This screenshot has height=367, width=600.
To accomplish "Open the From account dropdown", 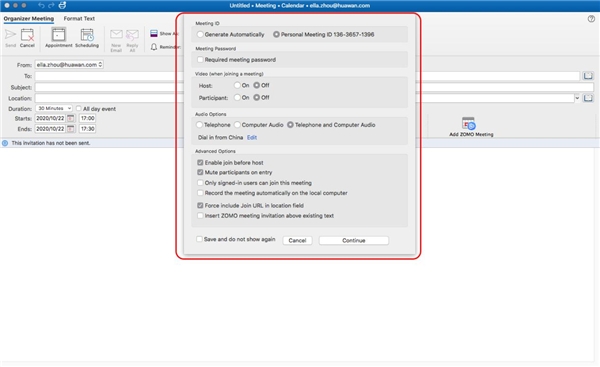I will [x=69, y=65].
